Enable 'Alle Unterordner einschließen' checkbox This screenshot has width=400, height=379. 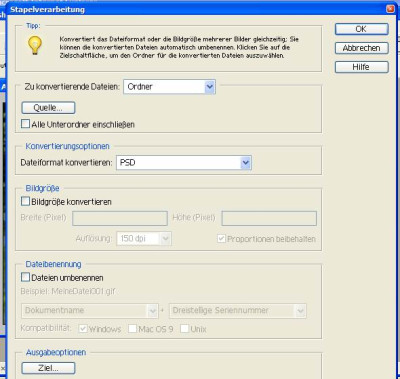(x=25, y=124)
